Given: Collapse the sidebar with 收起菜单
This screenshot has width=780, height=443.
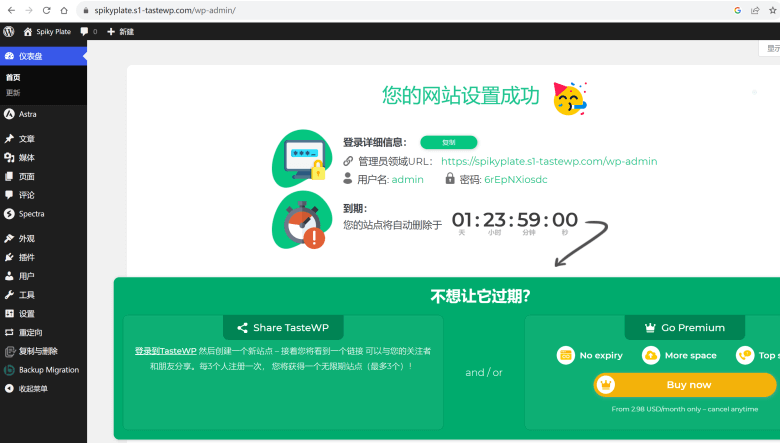Looking at the screenshot, I should tap(43, 389).
